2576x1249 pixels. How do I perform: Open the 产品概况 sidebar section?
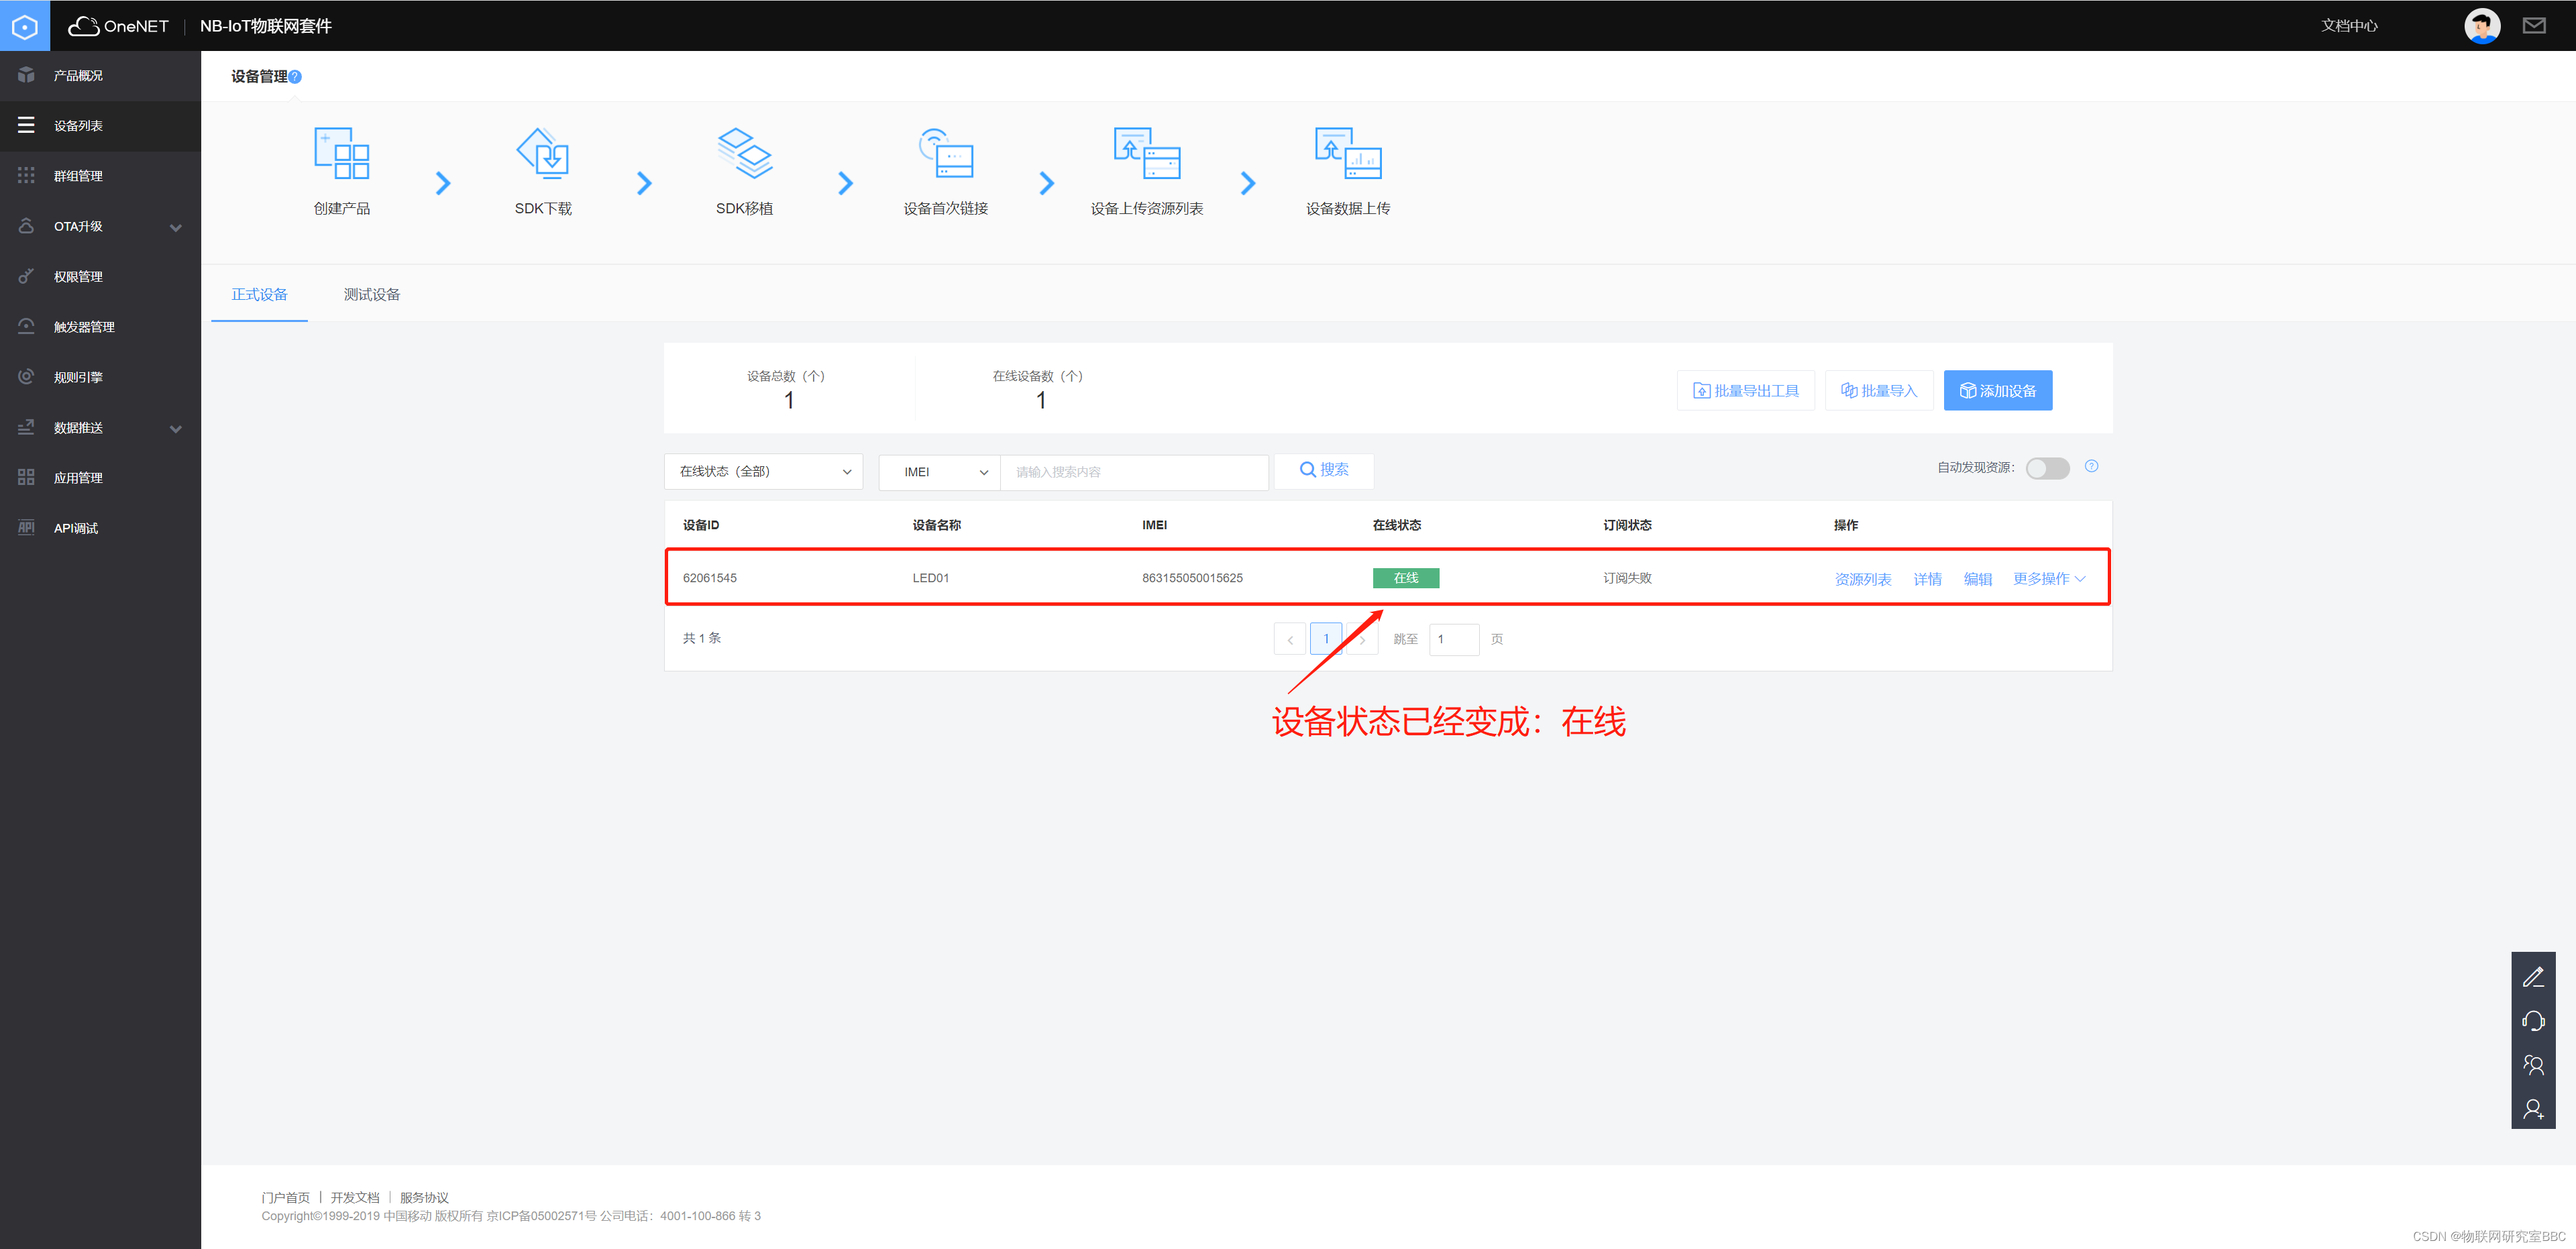(x=78, y=75)
